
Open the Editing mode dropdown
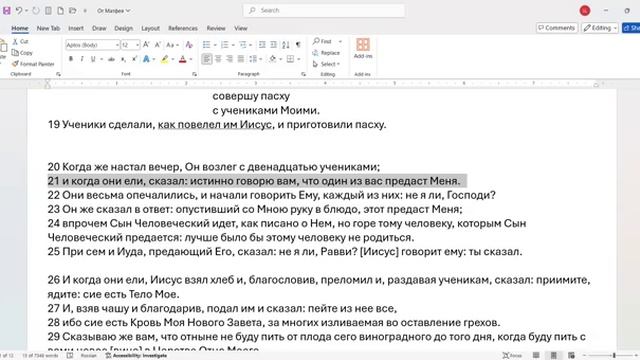point(600,28)
